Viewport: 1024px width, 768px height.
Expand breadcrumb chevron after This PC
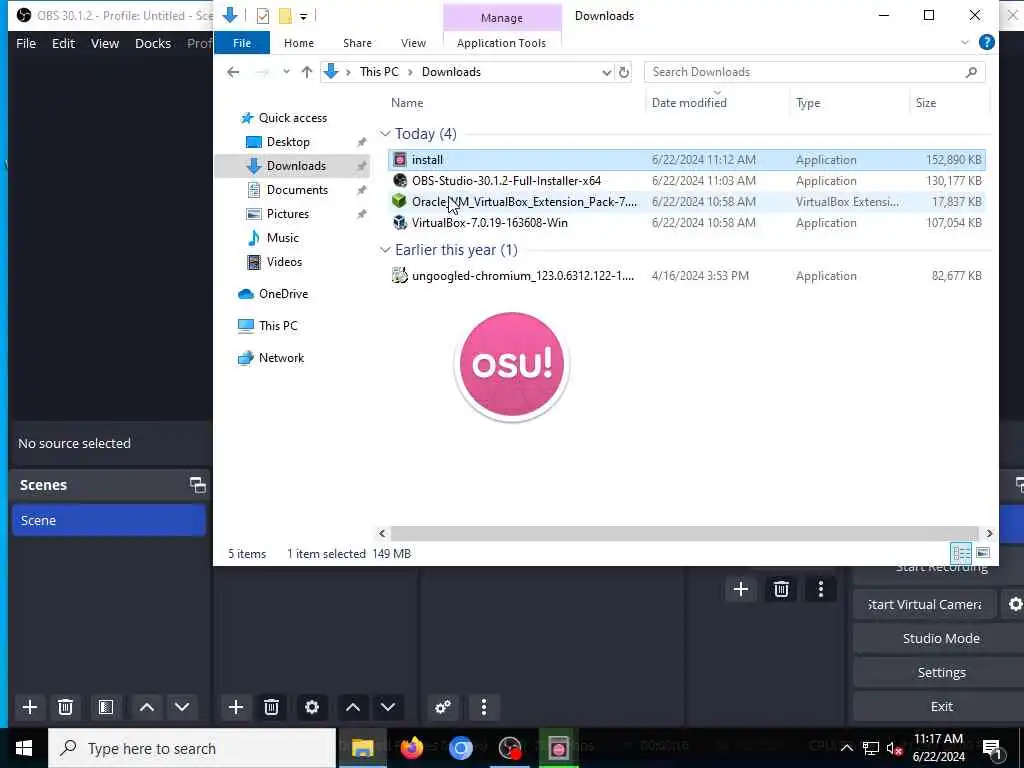(x=410, y=72)
